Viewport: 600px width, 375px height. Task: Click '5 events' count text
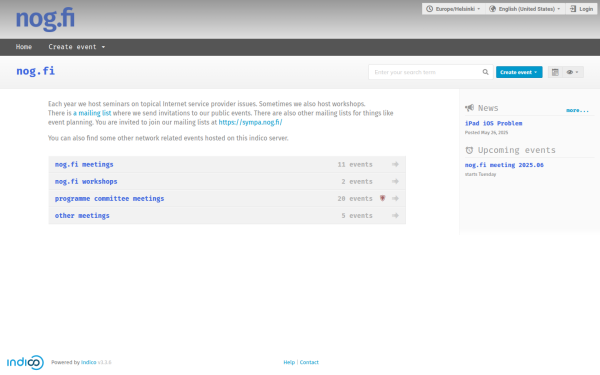tap(357, 216)
